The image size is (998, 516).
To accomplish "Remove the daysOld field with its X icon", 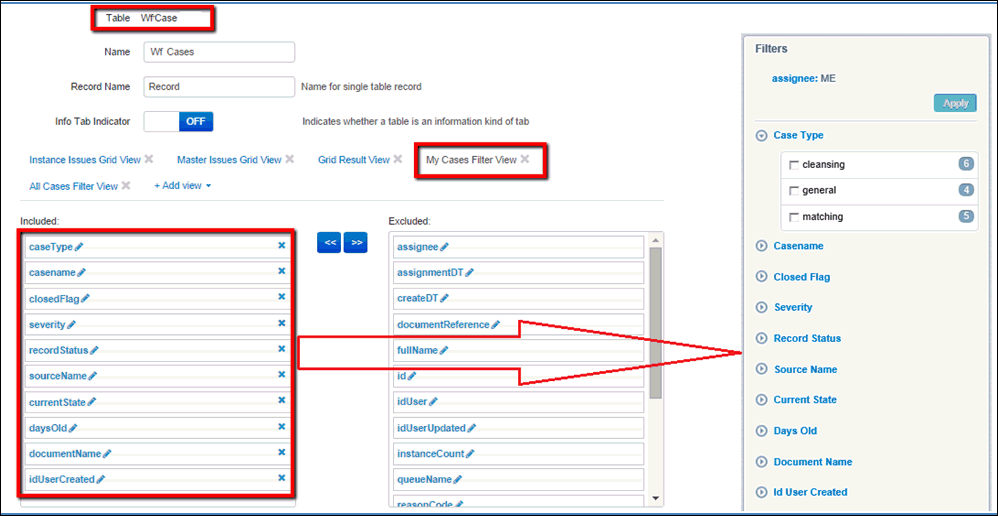I will 281,427.
